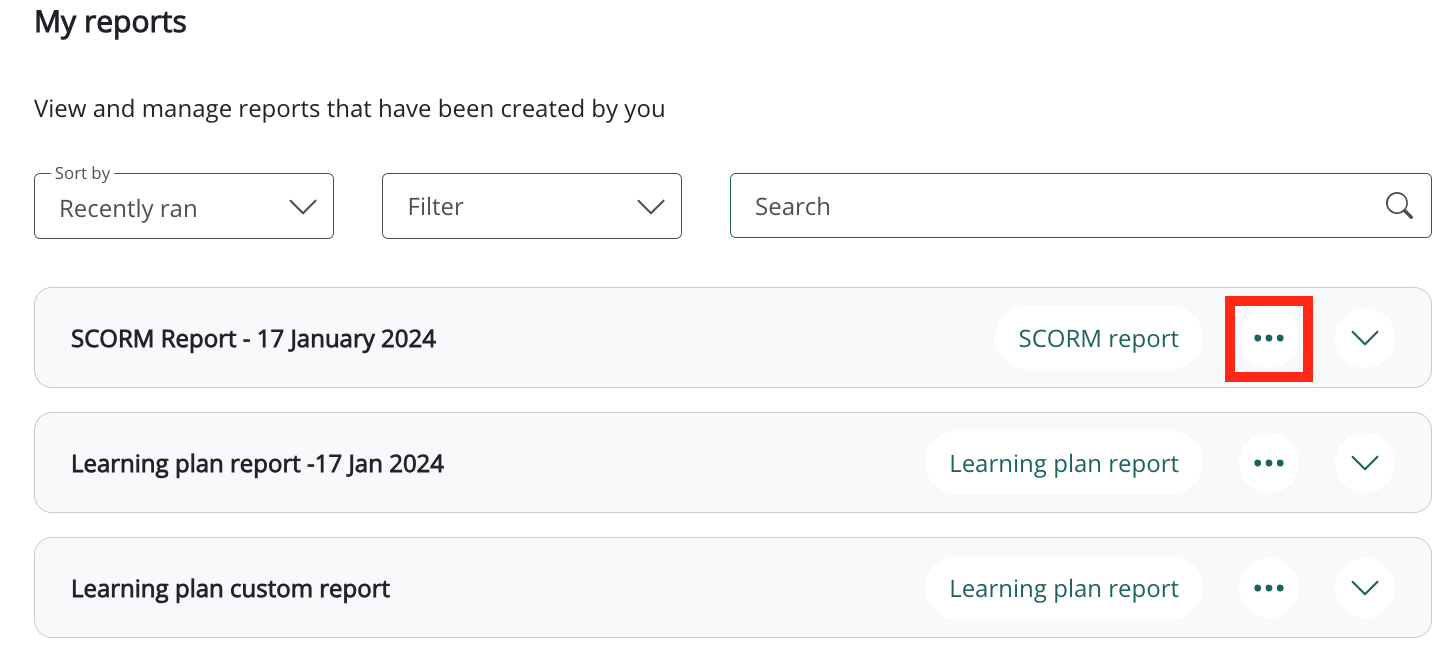The width and height of the screenshot is (1454, 656).
Task: Click the My reports heading
Action: [110, 22]
